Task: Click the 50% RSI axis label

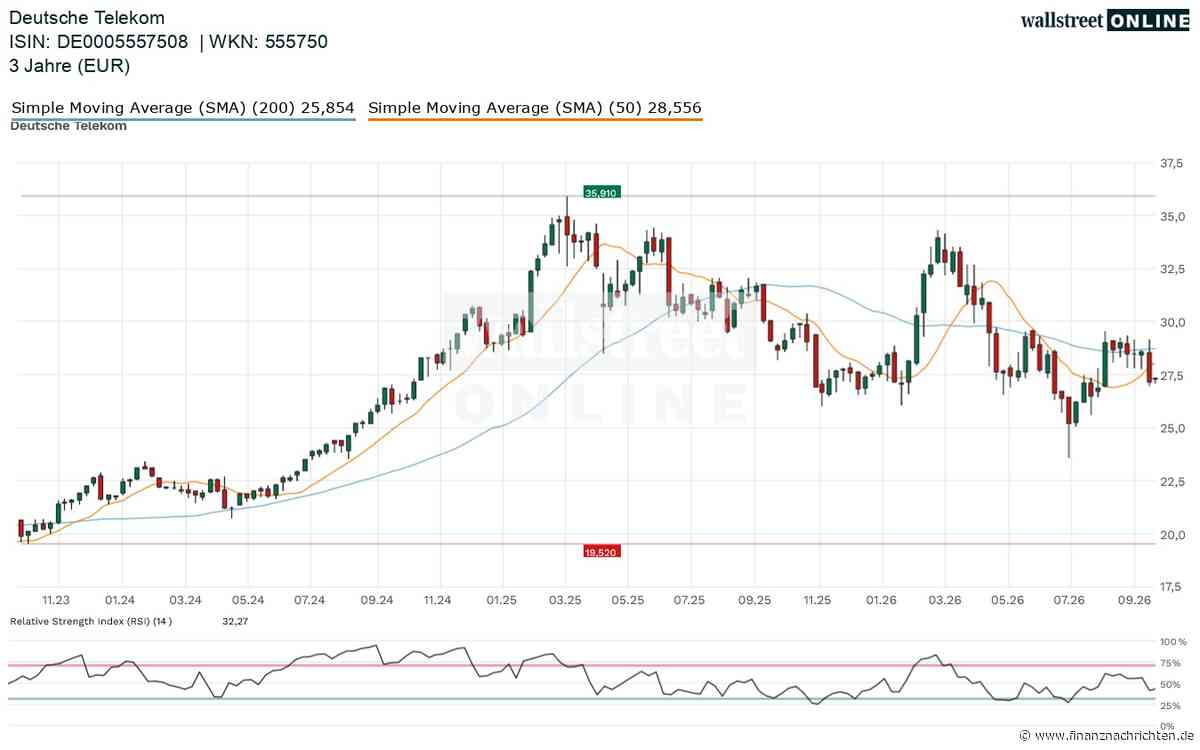Action: (x=1171, y=685)
